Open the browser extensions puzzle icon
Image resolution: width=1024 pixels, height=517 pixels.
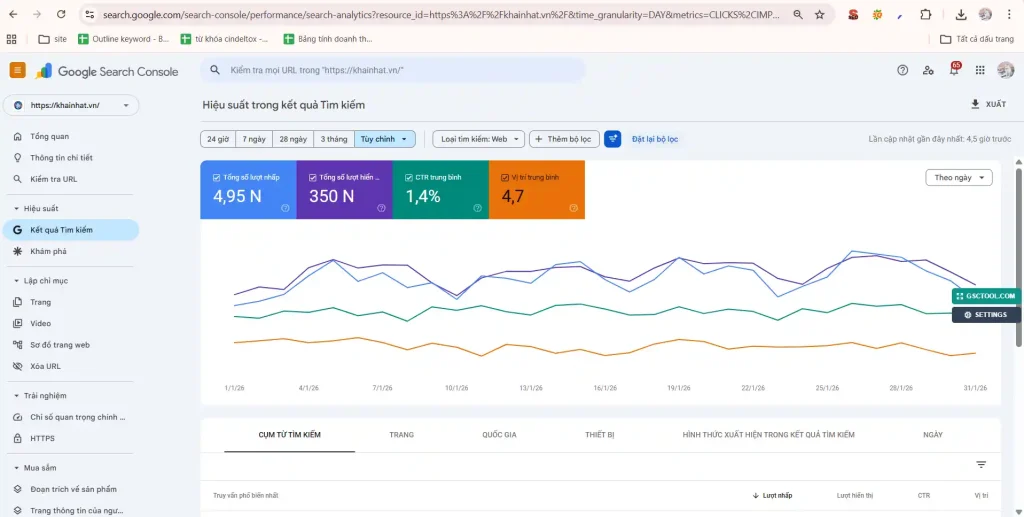pos(925,14)
